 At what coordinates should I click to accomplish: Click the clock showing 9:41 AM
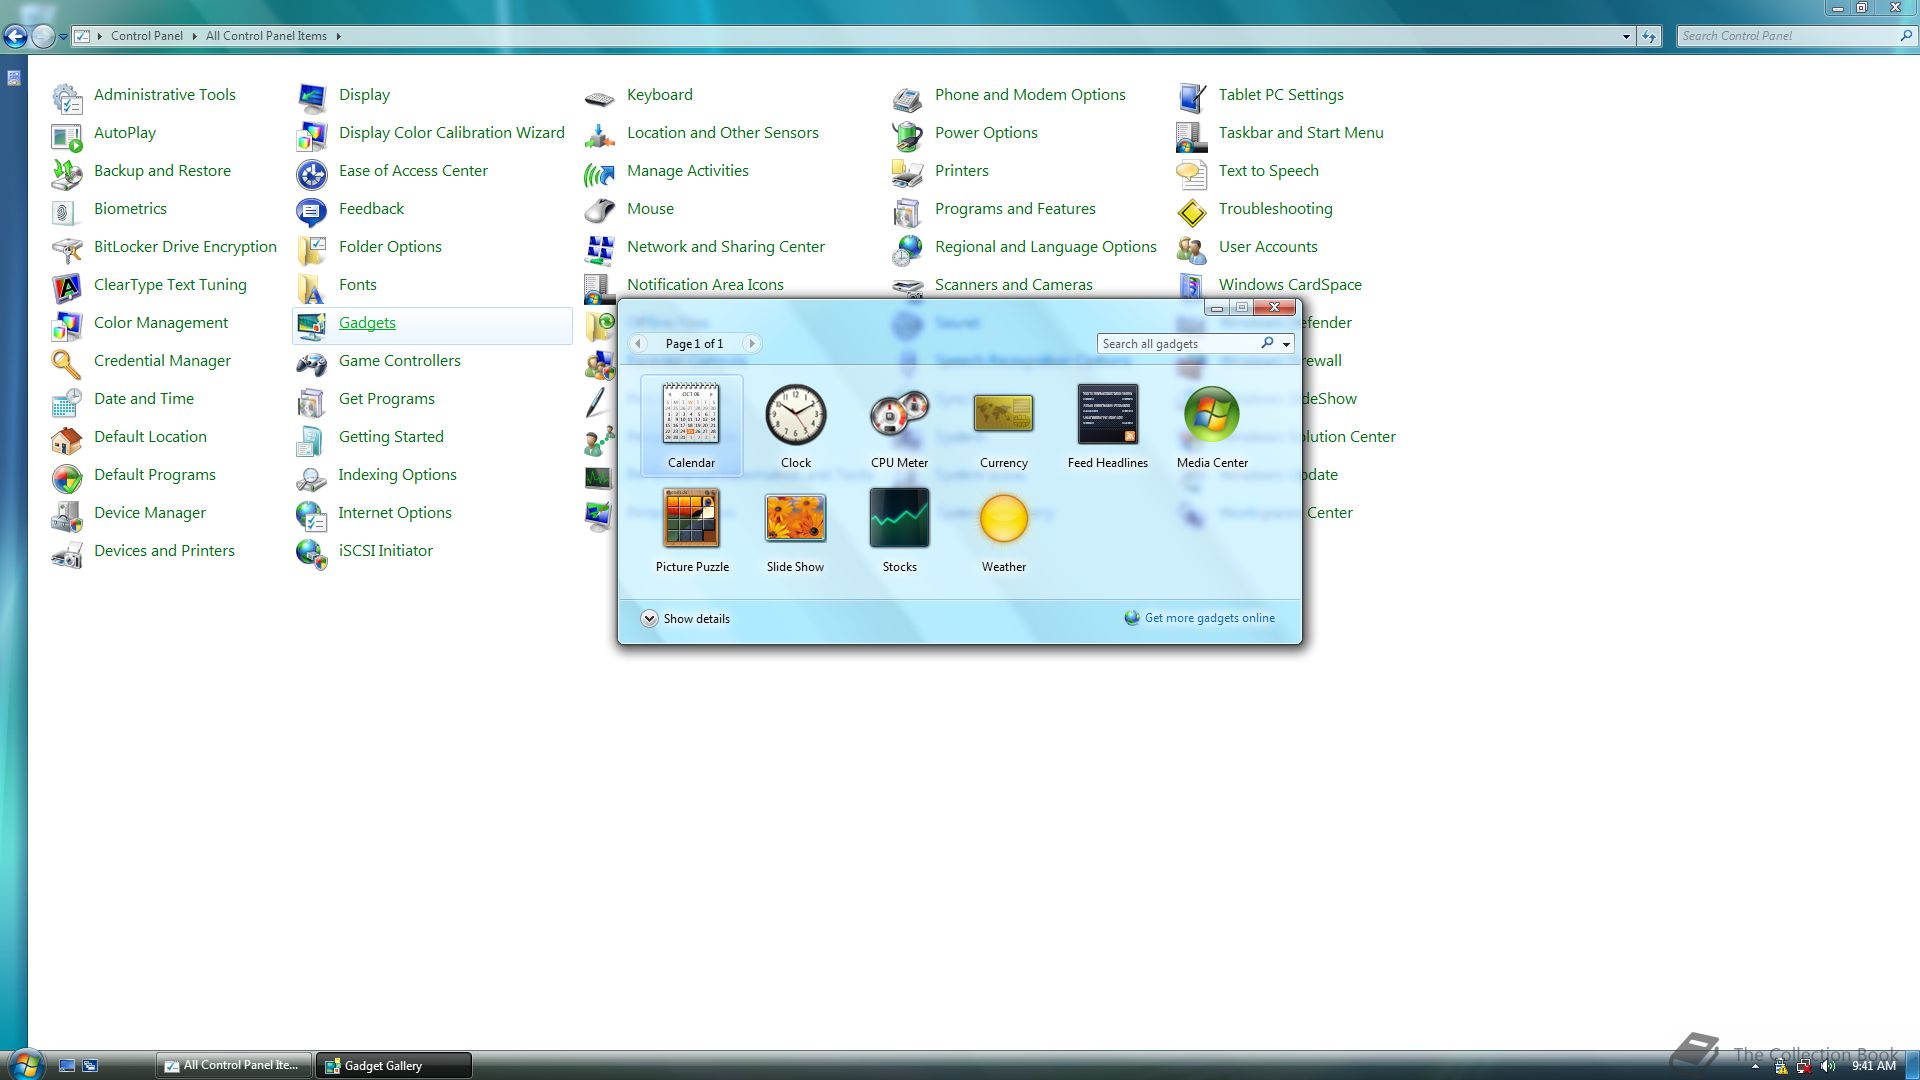(x=1874, y=1066)
